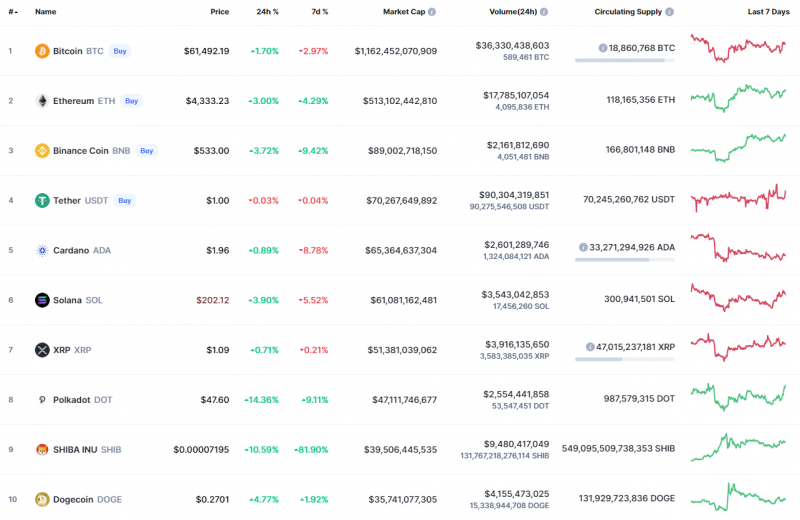Screen dimensions: 800x520
Task: Sort by the 7d % column header
Action: click(x=320, y=12)
